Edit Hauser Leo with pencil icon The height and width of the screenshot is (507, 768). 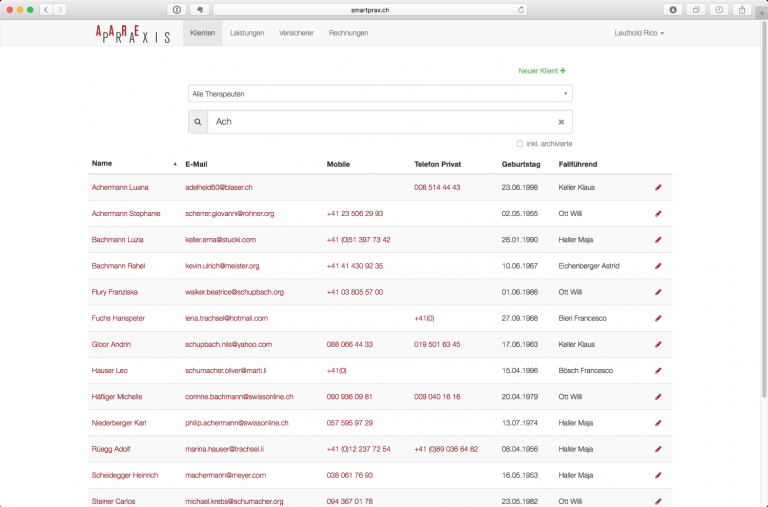658,371
